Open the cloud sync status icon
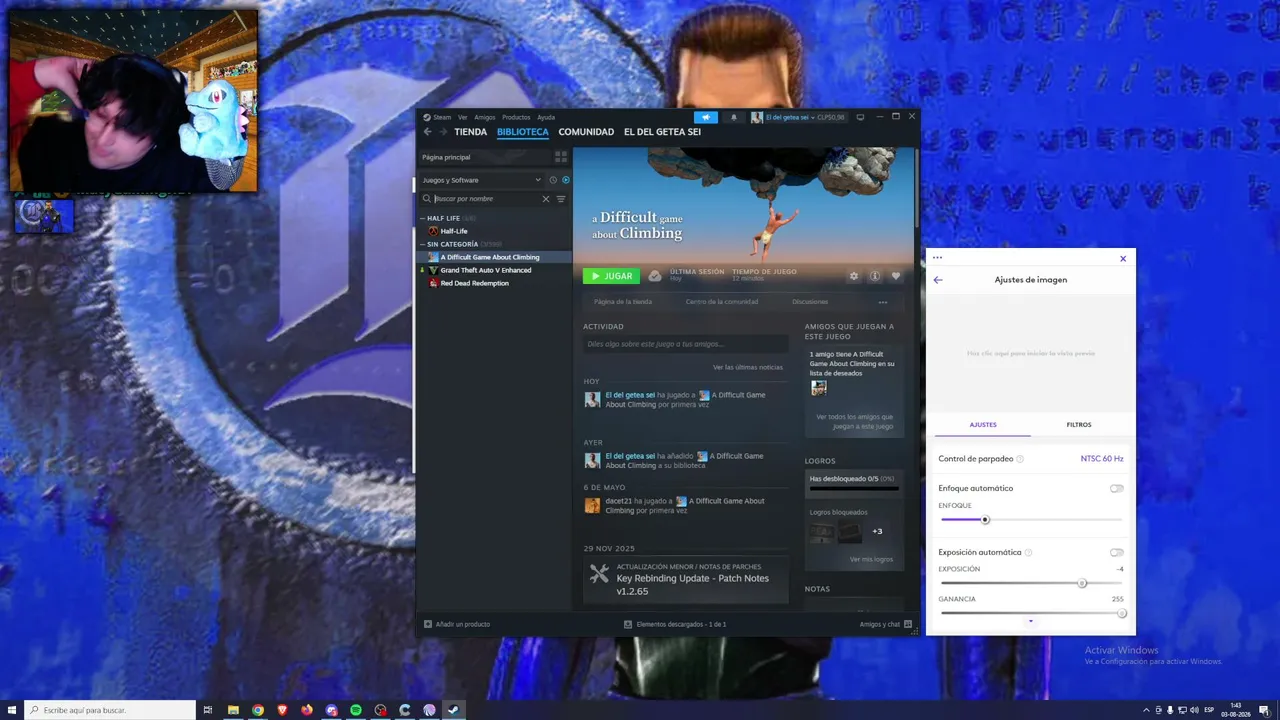The height and width of the screenshot is (720, 1280). (x=655, y=276)
